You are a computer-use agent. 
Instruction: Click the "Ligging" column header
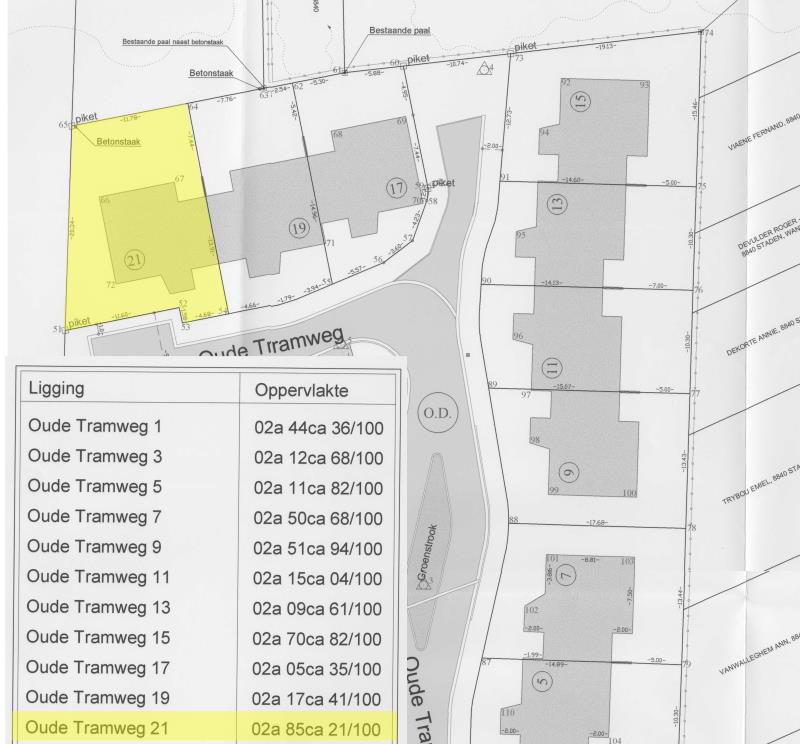coord(56,388)
